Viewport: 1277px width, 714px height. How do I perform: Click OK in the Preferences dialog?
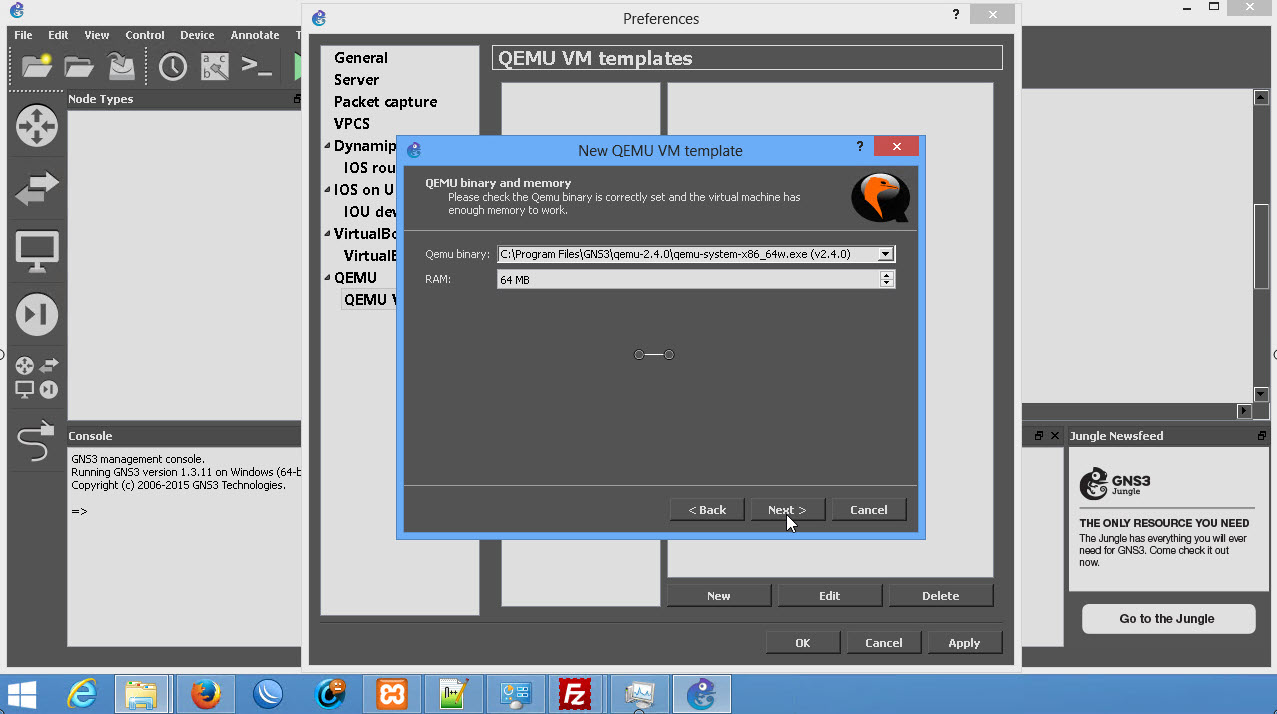pos(803,643)
